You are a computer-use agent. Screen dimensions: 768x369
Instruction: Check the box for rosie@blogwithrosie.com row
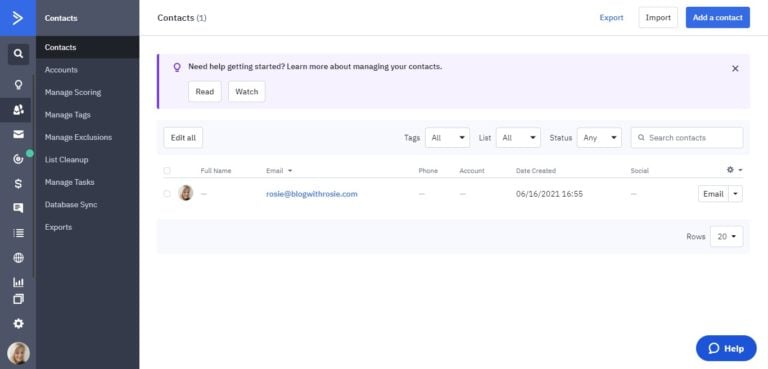coord(167,194)
